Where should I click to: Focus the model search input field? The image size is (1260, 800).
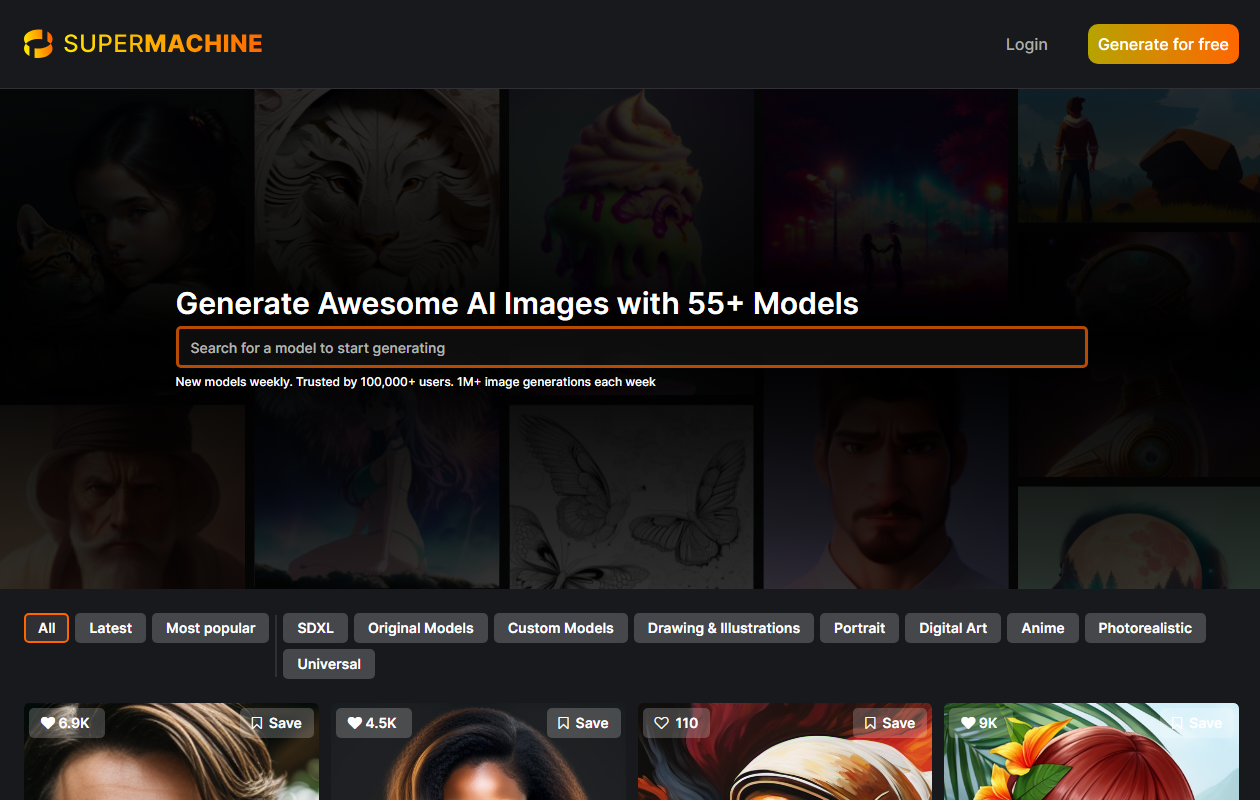pos(630,348)
